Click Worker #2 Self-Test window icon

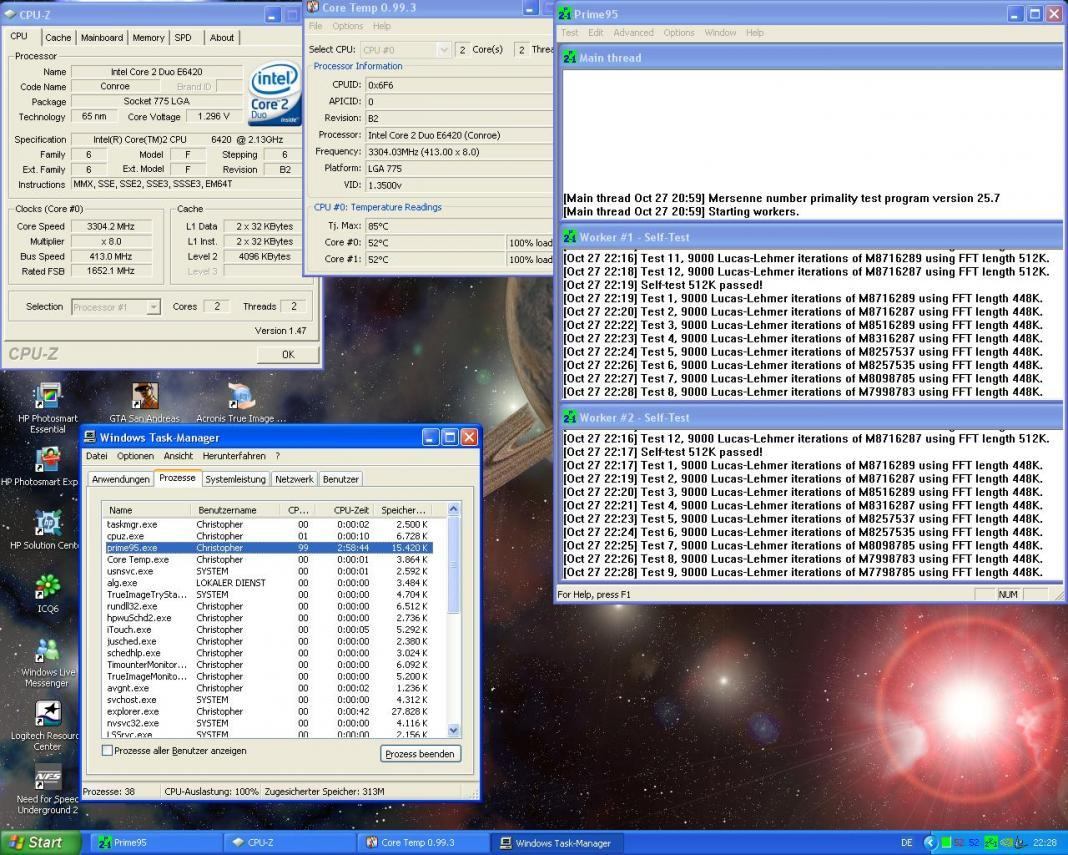click(x=569, y=418)
